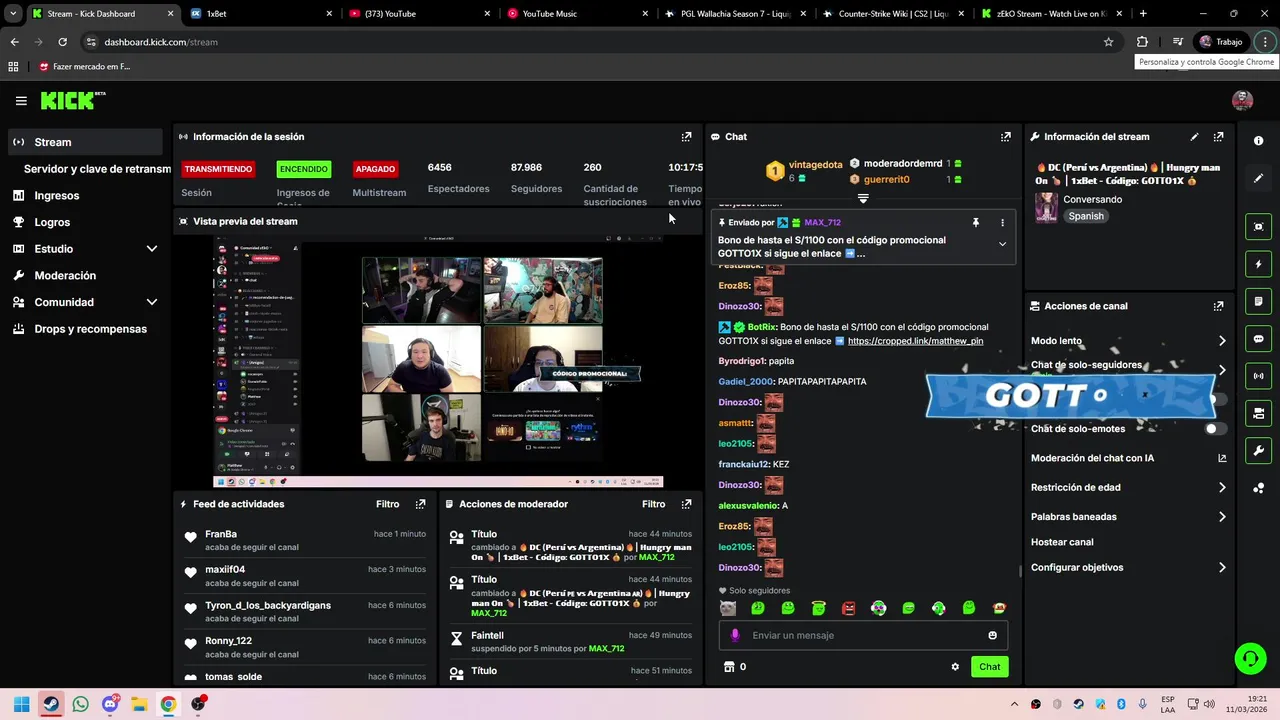Click the lightning bolt icon in right sidebar
Screen dimensions: 1280x720
click(1258, 265)
